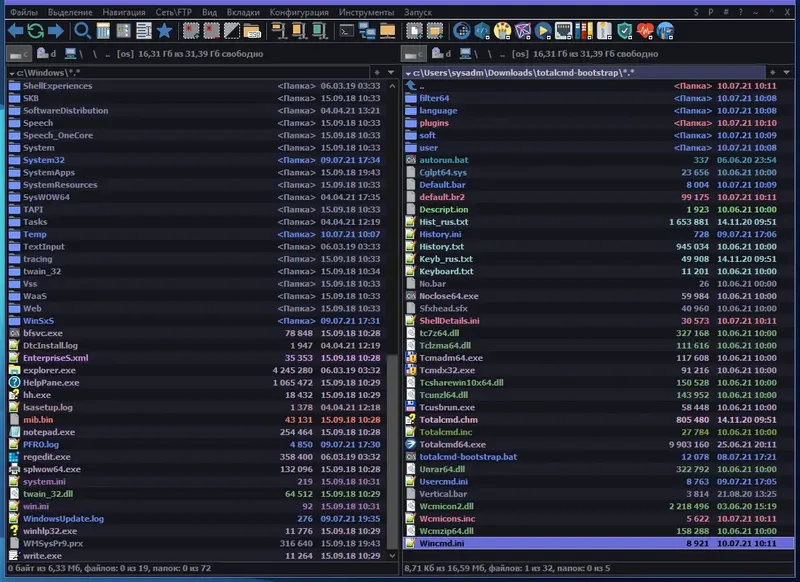Screen dimensions: 800x582
Task: Open file search with magnifier icon
Action: pos(82,31)
